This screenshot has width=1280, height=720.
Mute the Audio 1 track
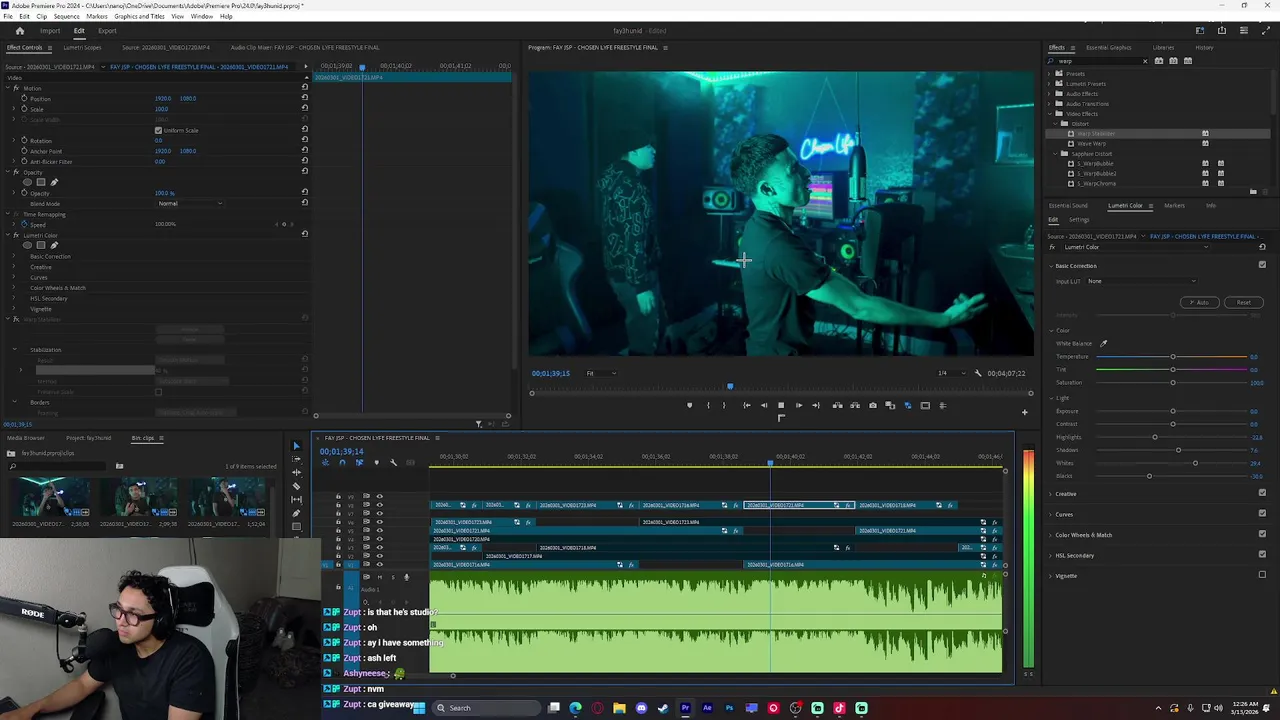[379, 577]
